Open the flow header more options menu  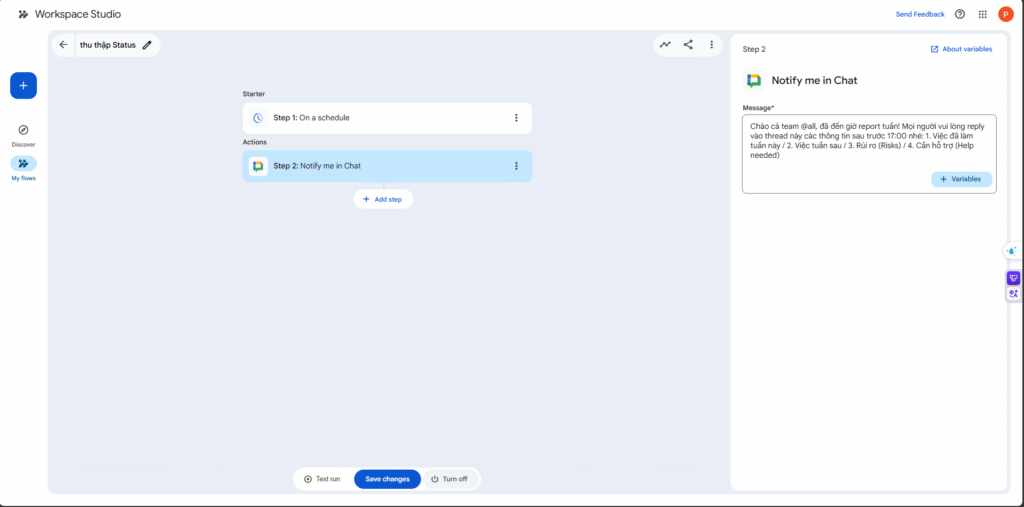click(711, 45)
